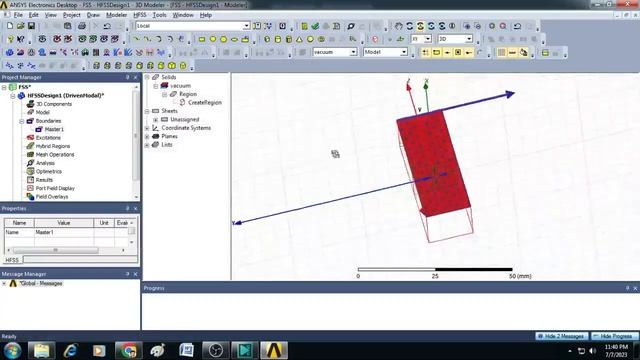This screenshot has width=640, height=360.
Task: Open the HFSS menu
Action: pyautogui.click(x=140, y=15)
